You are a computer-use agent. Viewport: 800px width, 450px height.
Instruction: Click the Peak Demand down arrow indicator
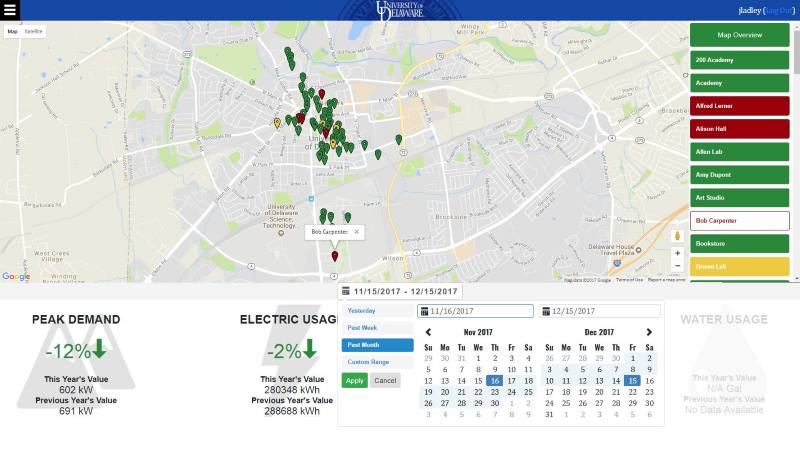(99, 348)
